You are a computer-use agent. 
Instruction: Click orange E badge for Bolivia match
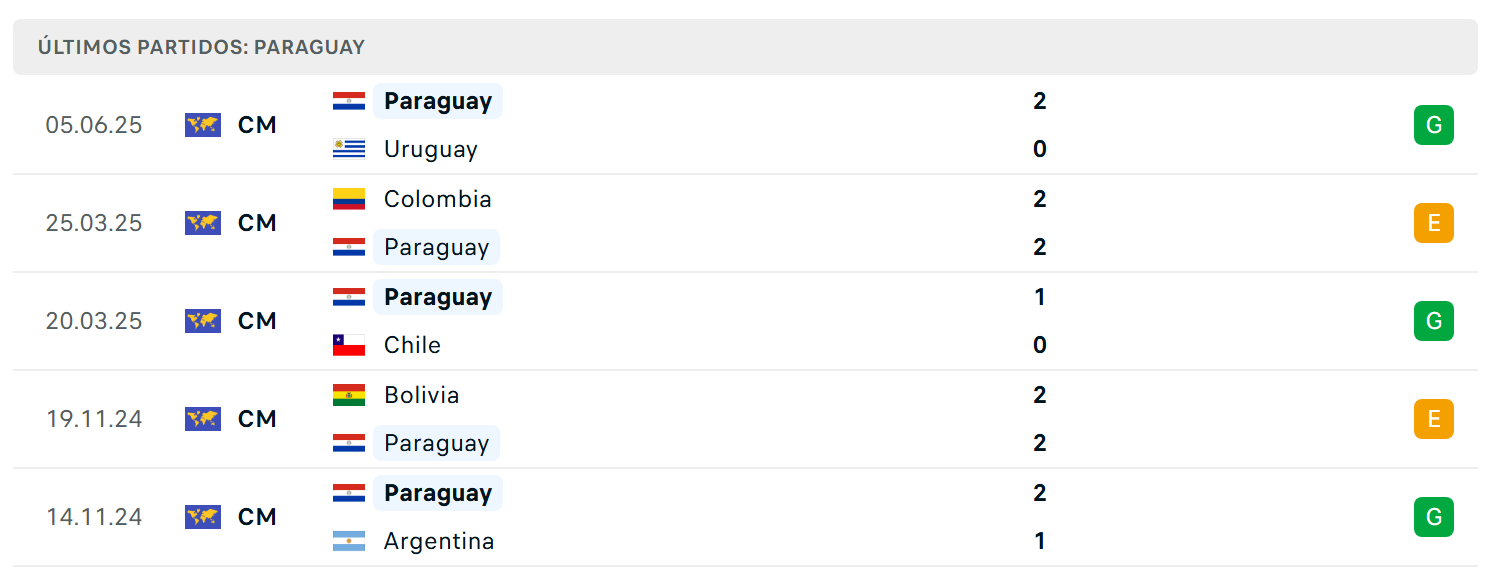tap(1433, 419)
